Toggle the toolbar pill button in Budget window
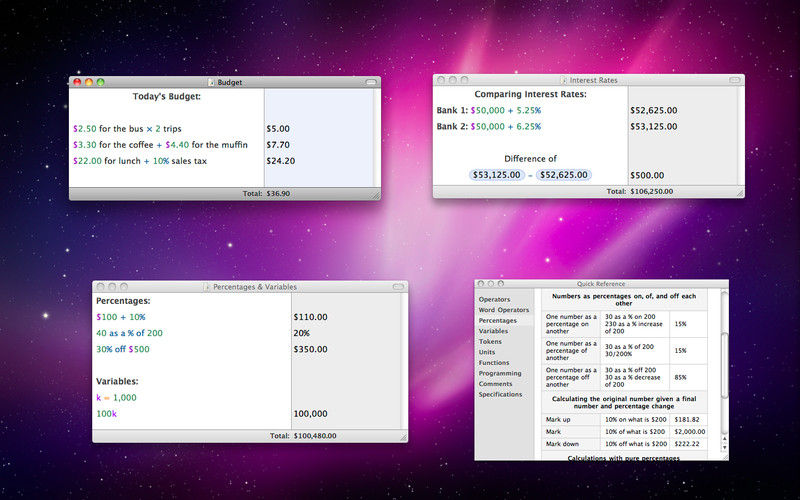This screenshot has height=500, width=800. [x=371, y=82]
